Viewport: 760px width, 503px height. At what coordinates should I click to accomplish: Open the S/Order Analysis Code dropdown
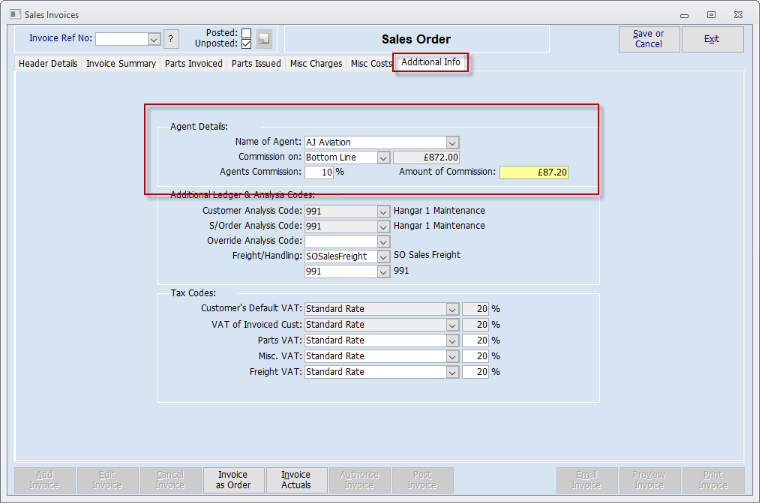[x=383, y=227]
